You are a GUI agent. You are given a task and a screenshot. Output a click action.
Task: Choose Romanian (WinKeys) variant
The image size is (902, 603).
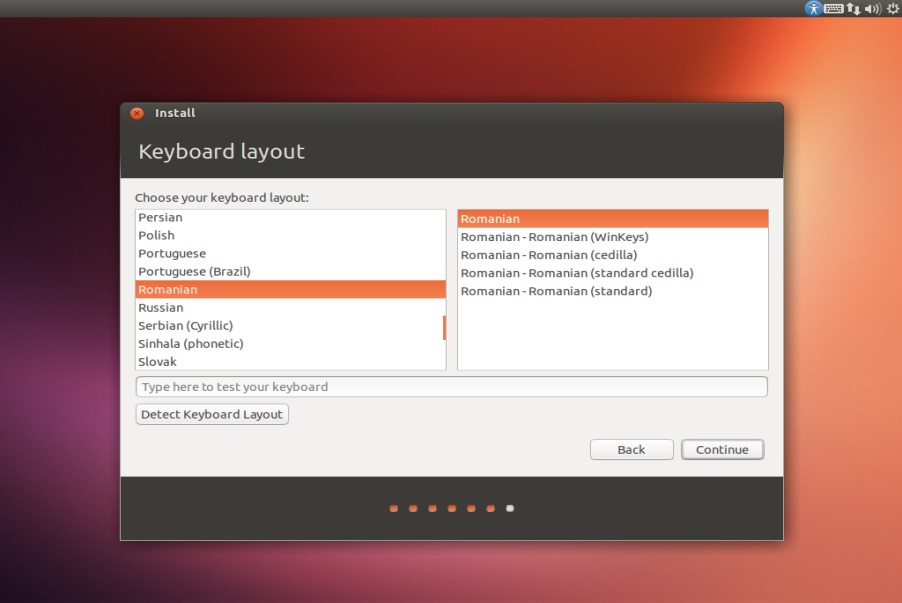[554, 237]
